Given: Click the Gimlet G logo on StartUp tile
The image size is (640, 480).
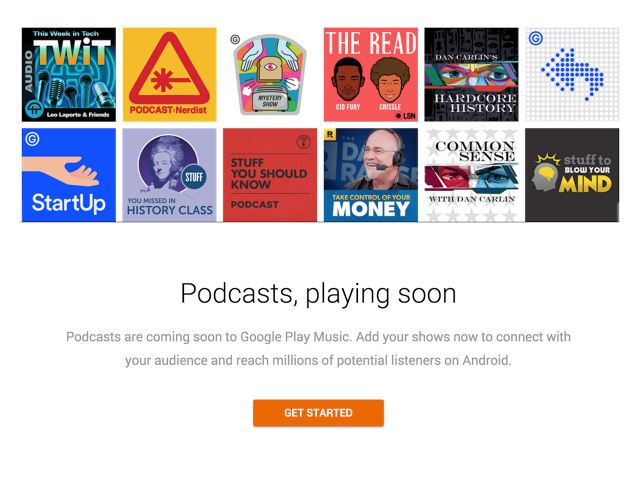Looking at the screenshot, I should [x=33, y=139].
